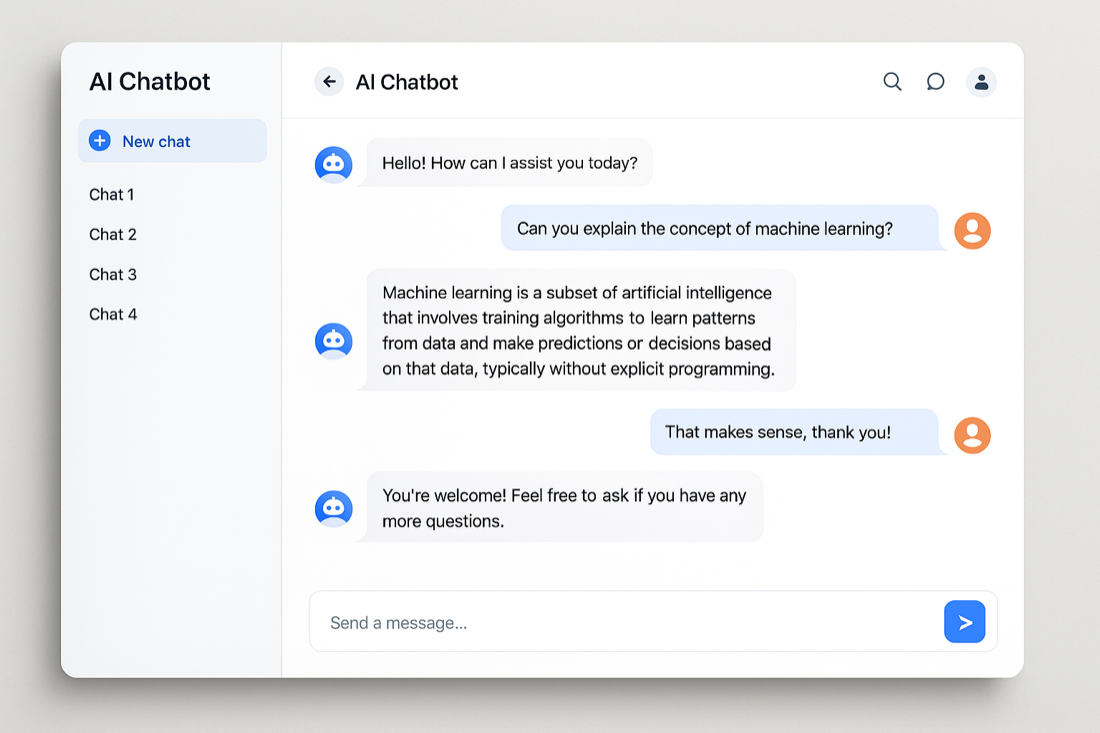Screen dimensions: 1100x733
Task: Select Chat 3 from sidebar
Action: pos(113,274)
